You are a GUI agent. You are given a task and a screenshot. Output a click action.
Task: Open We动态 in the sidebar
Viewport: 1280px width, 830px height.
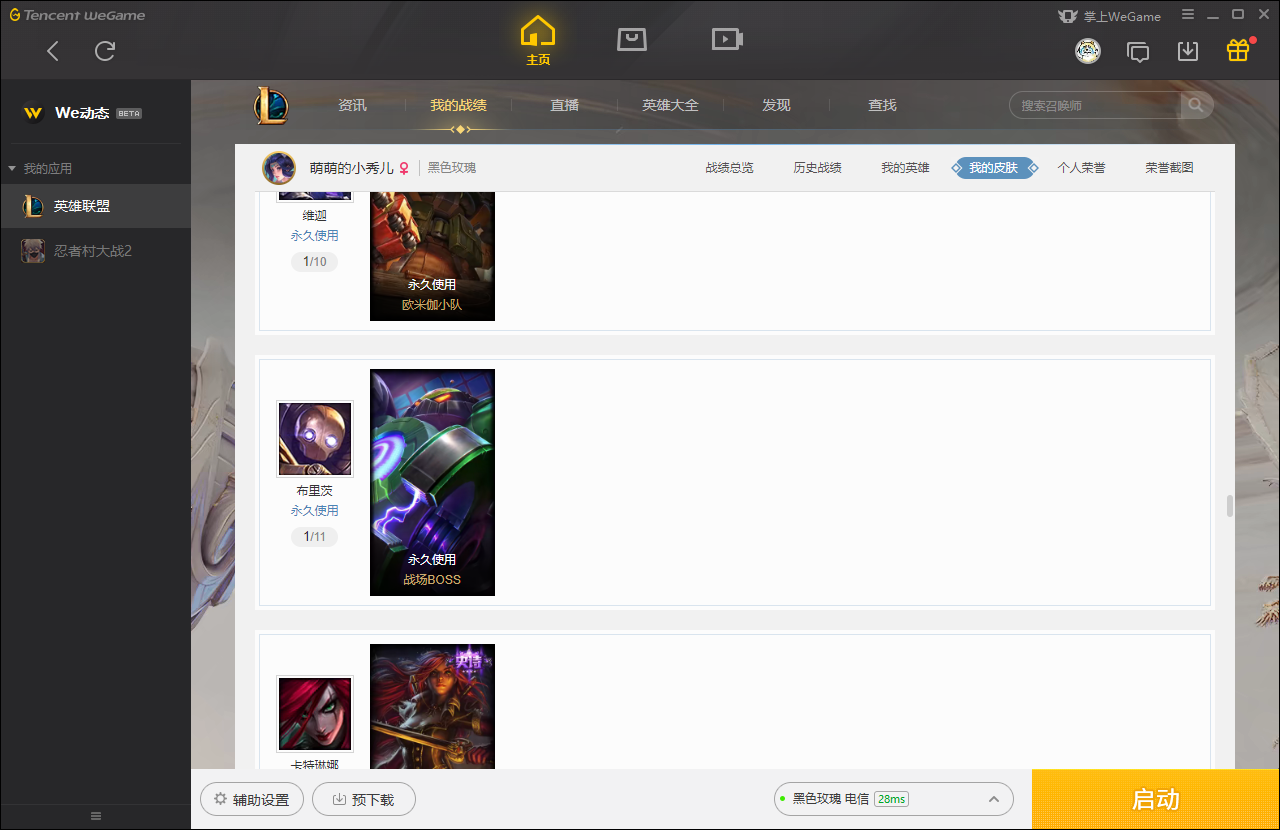pyautogui.click(x=82, y=113)
